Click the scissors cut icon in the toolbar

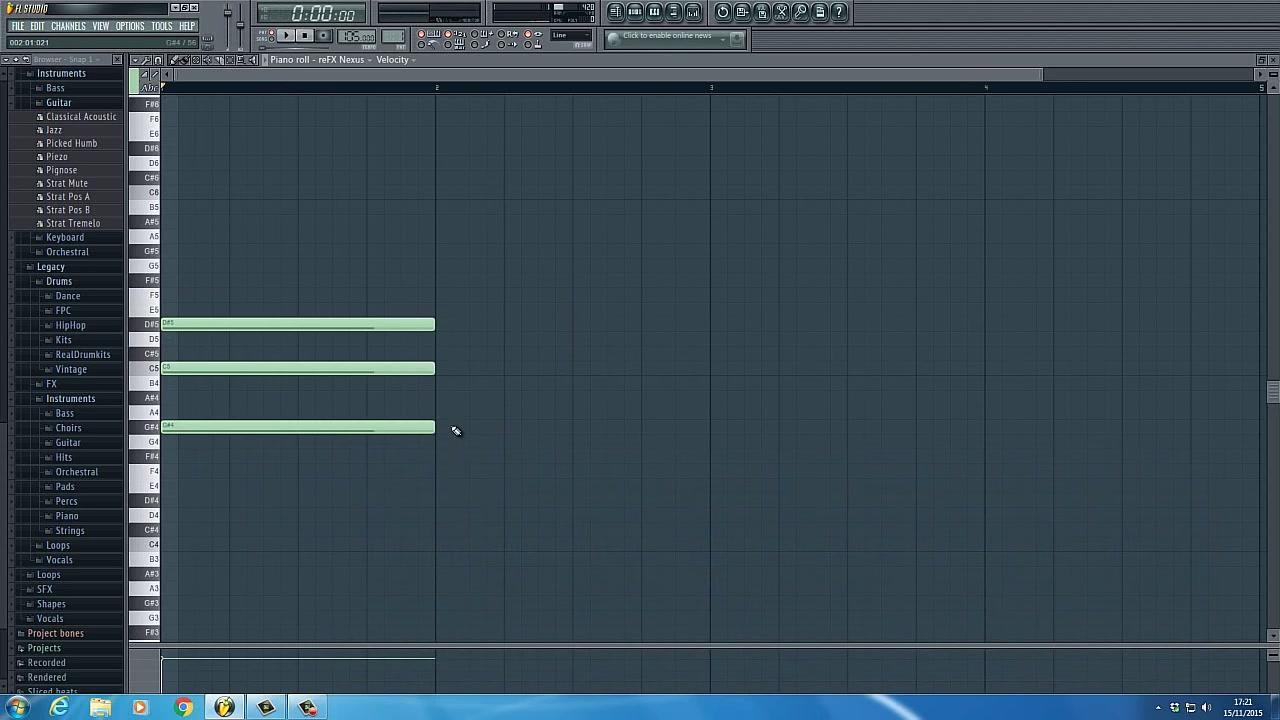(780, 11)
